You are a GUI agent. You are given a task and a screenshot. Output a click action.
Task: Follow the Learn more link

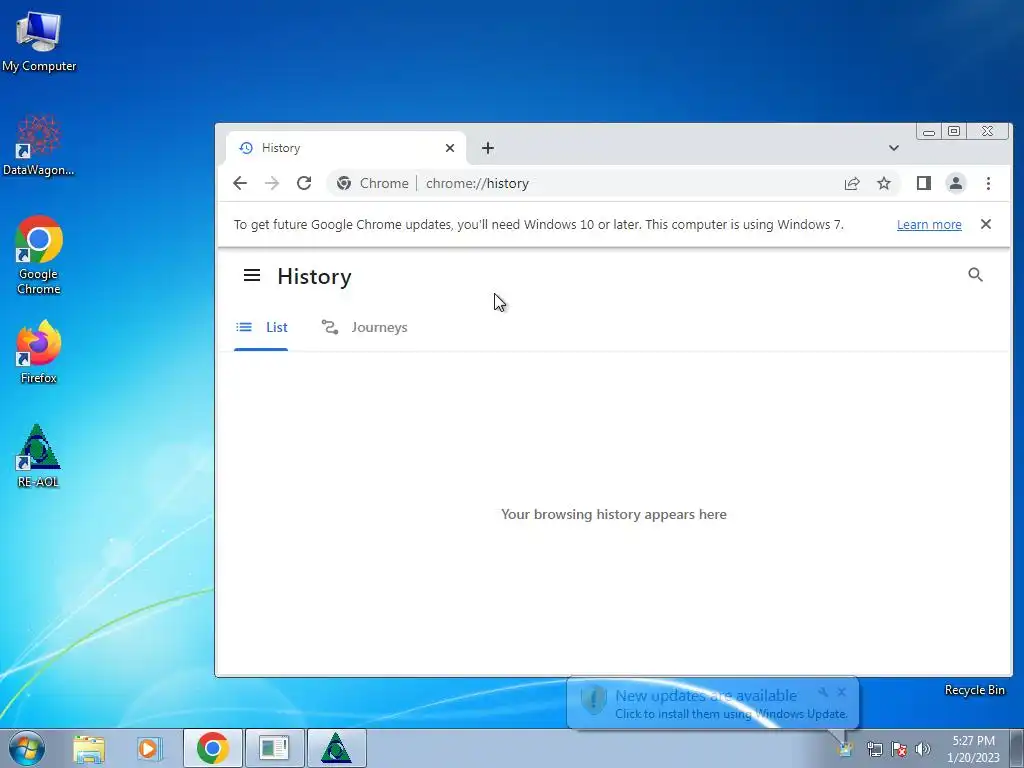point(929,225)
